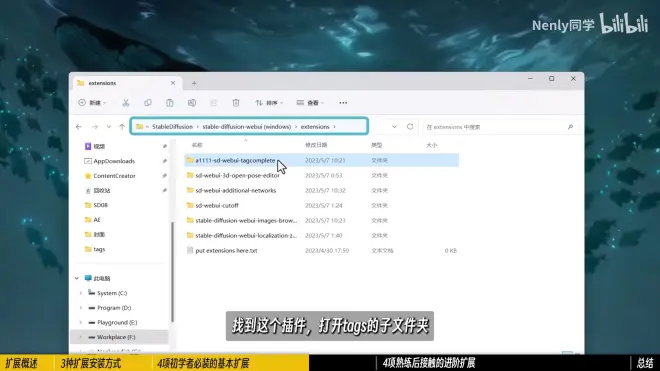Sort by the Size column header
Screen dimensions: 660x371
[431, 145]
